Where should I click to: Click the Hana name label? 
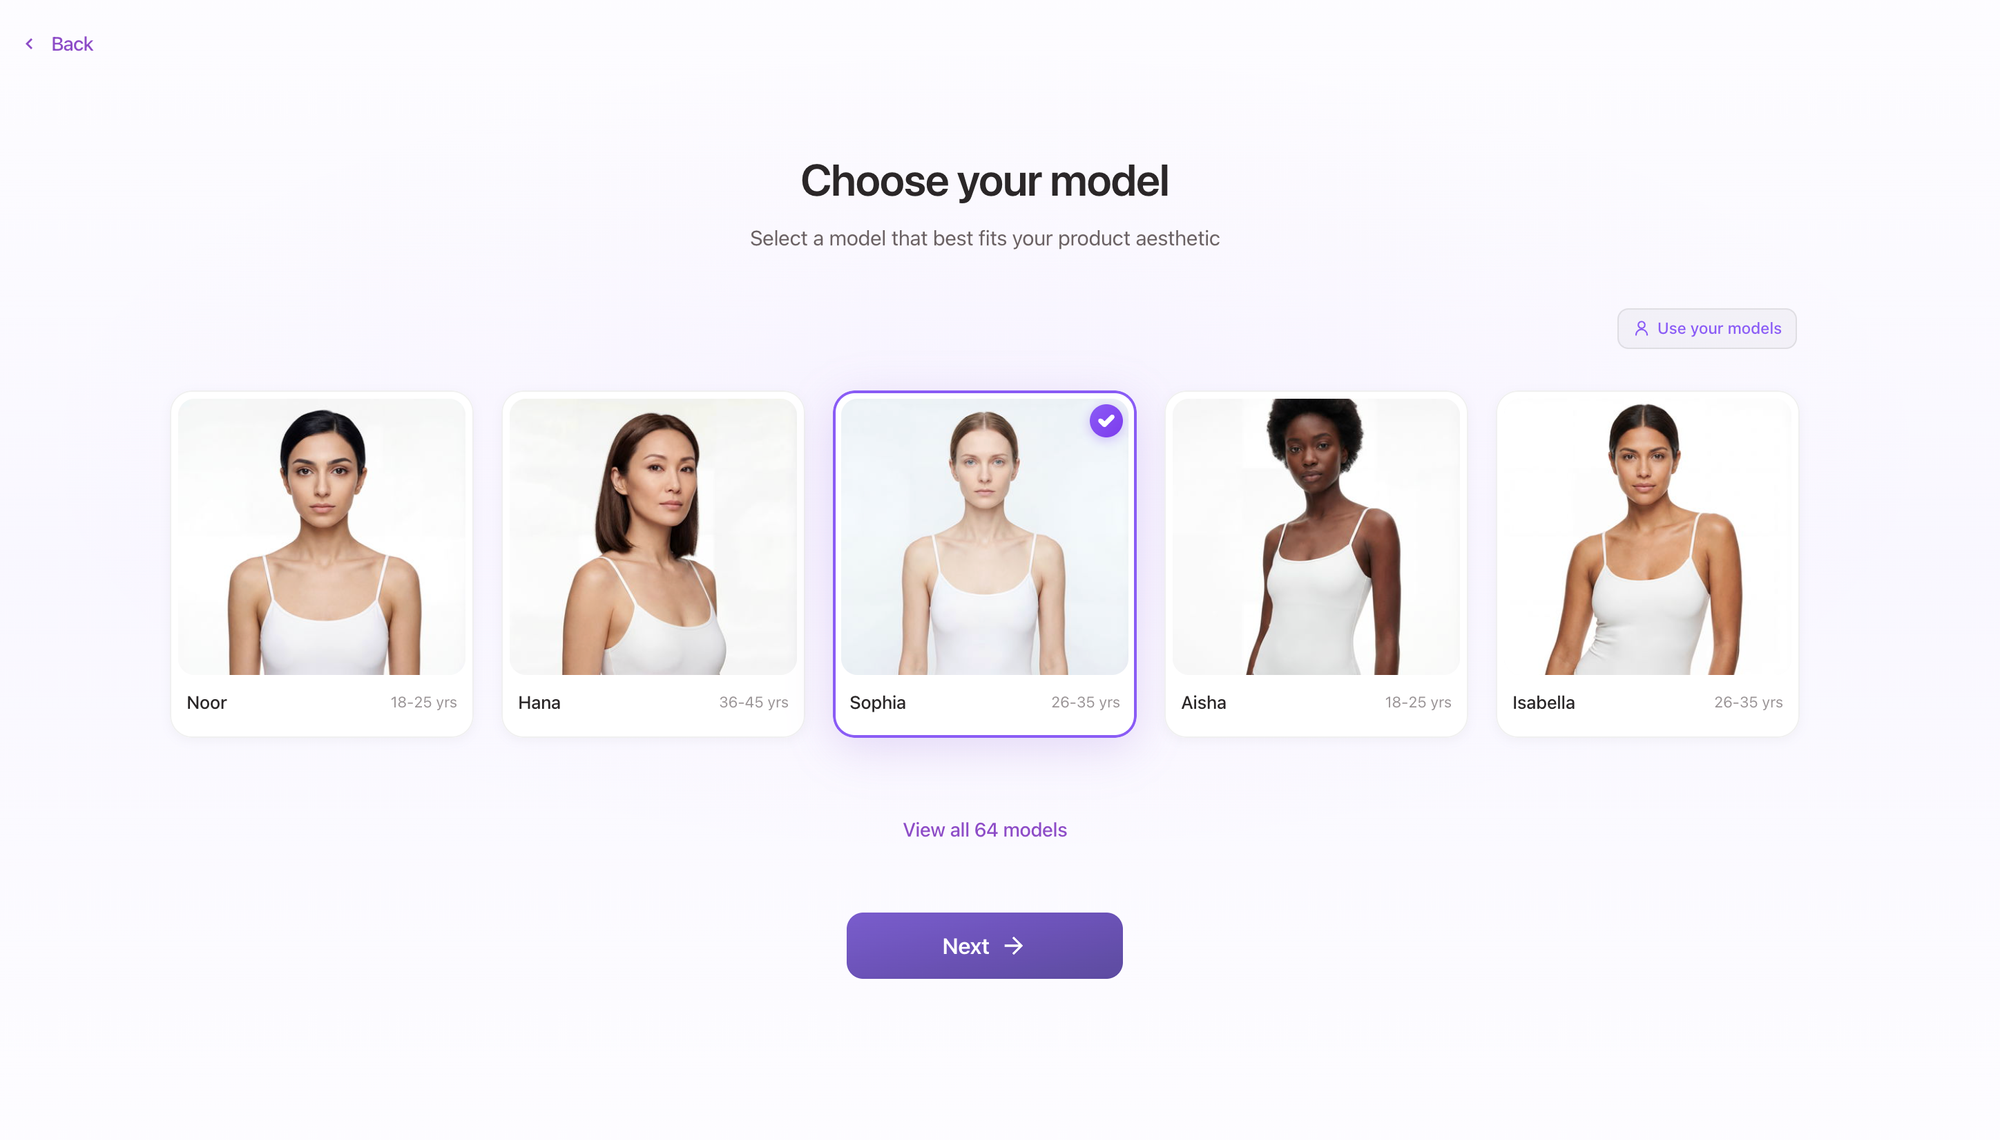[x=539, y=703]
